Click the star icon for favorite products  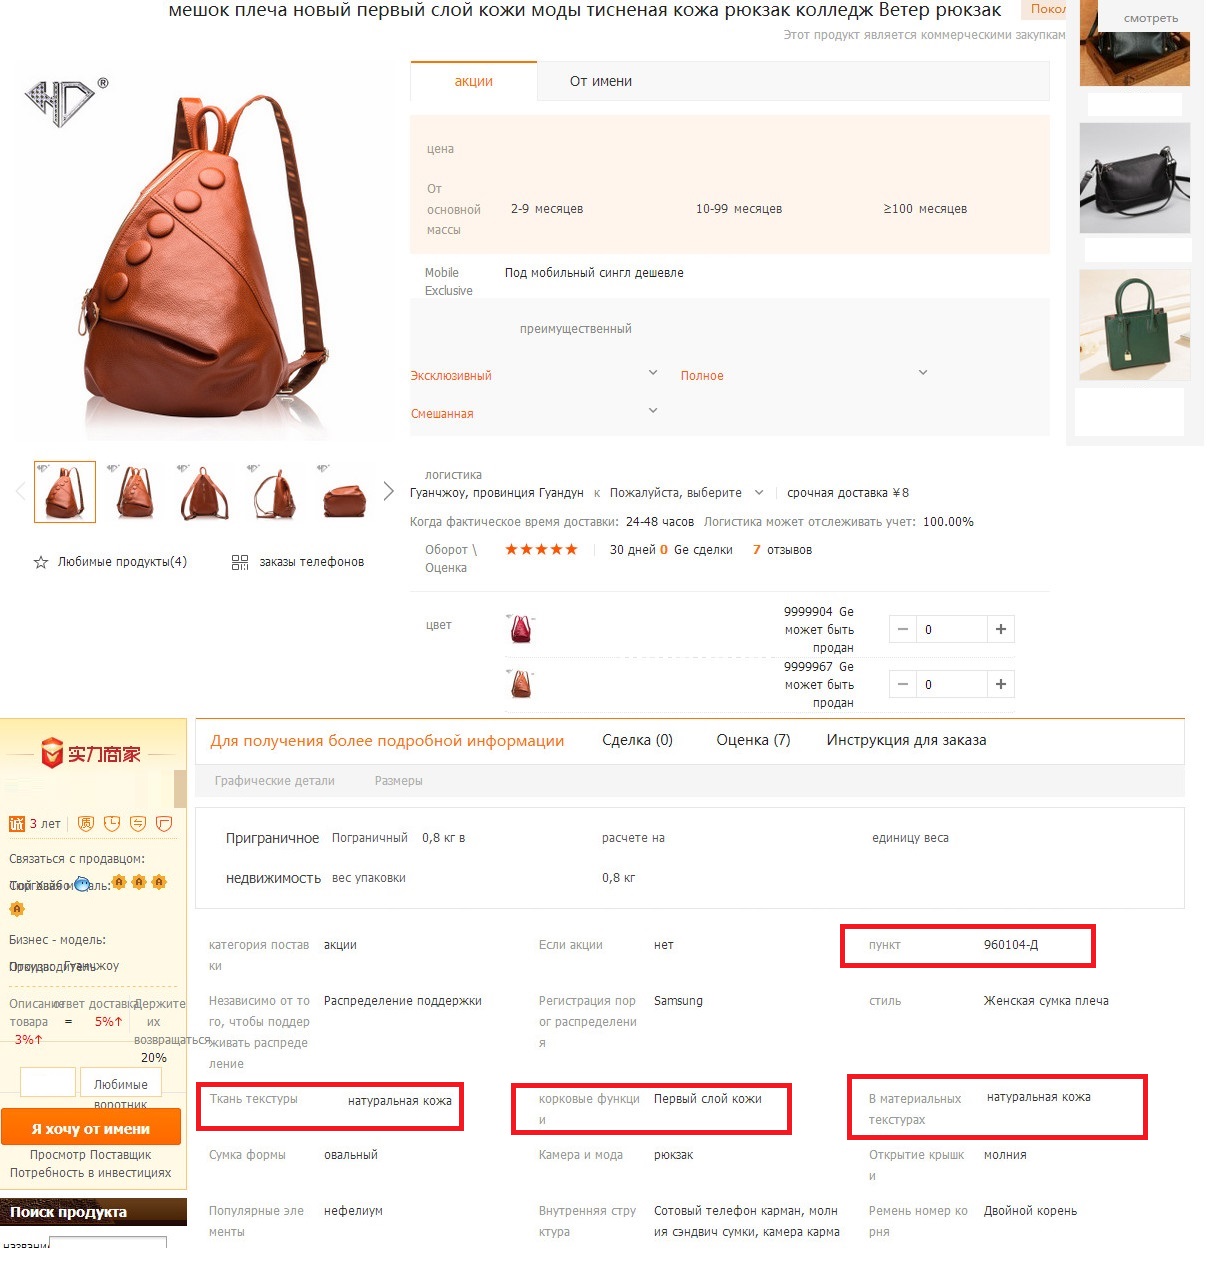(41, 562)
